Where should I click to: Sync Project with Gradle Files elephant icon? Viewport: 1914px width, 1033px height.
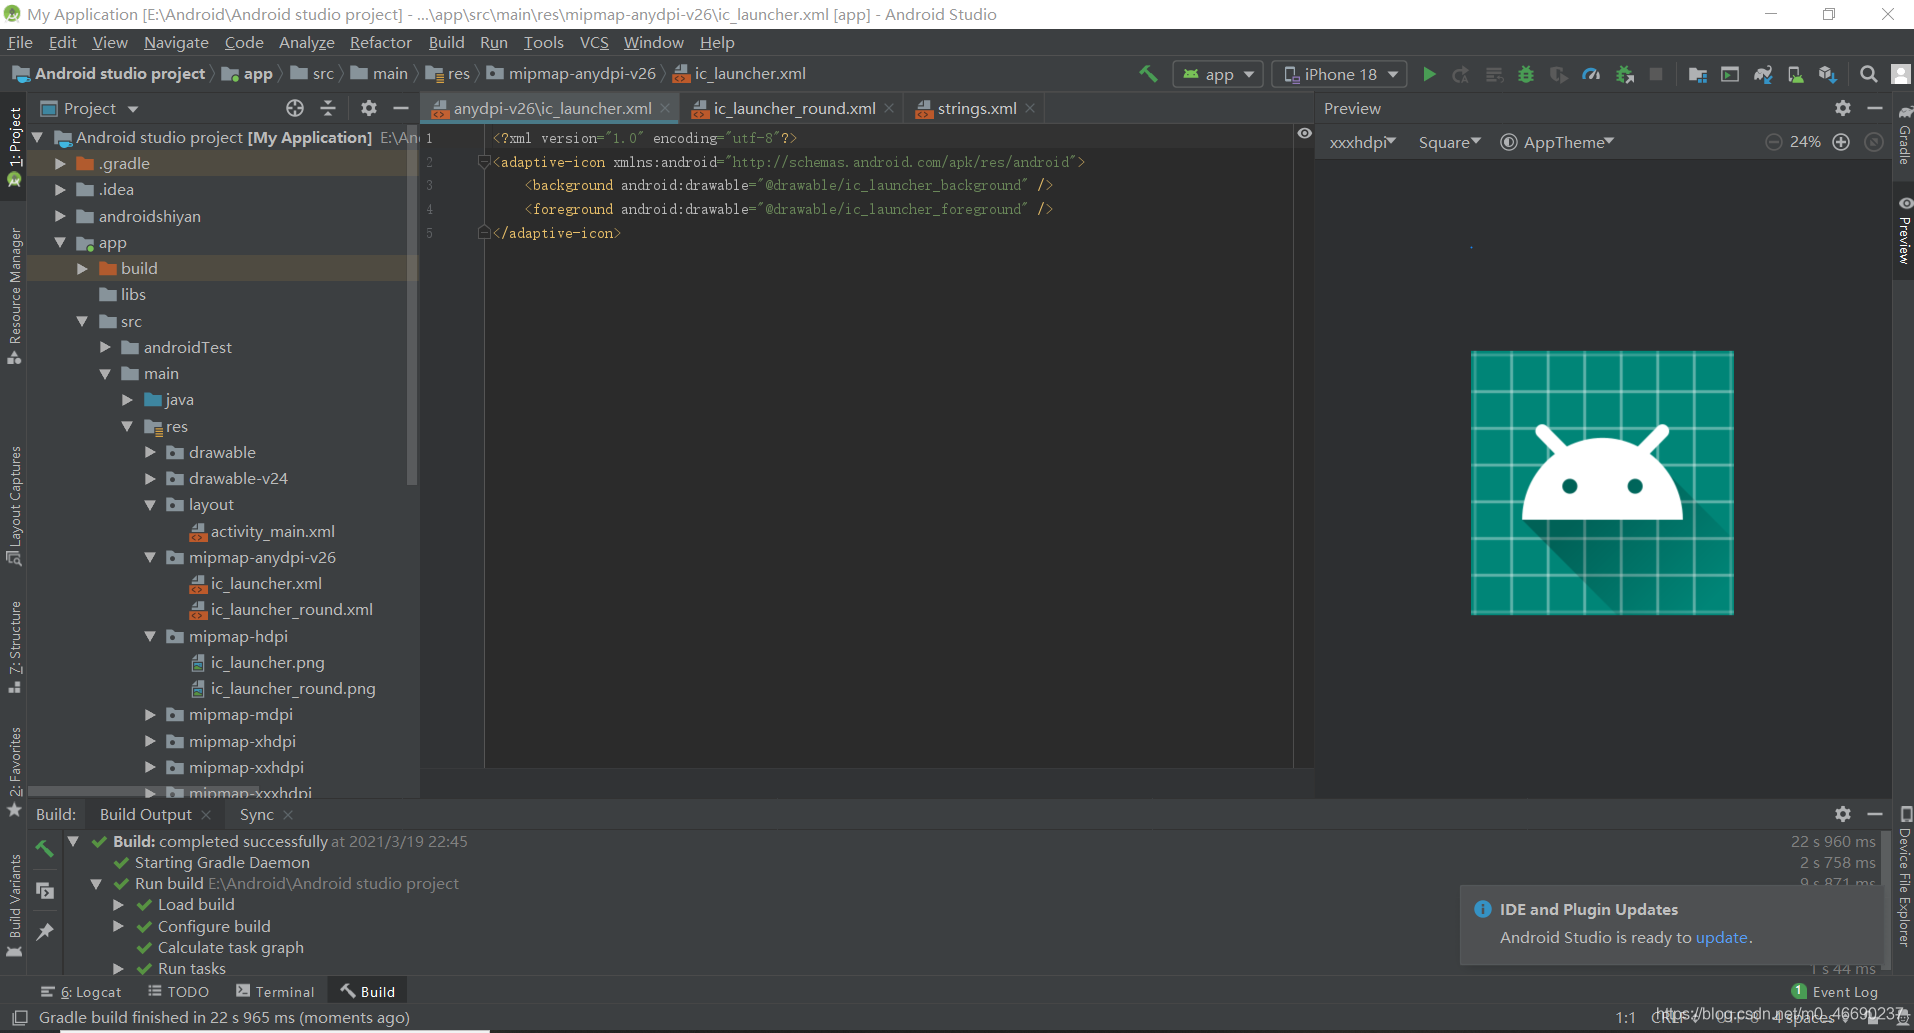[1763, 74]
